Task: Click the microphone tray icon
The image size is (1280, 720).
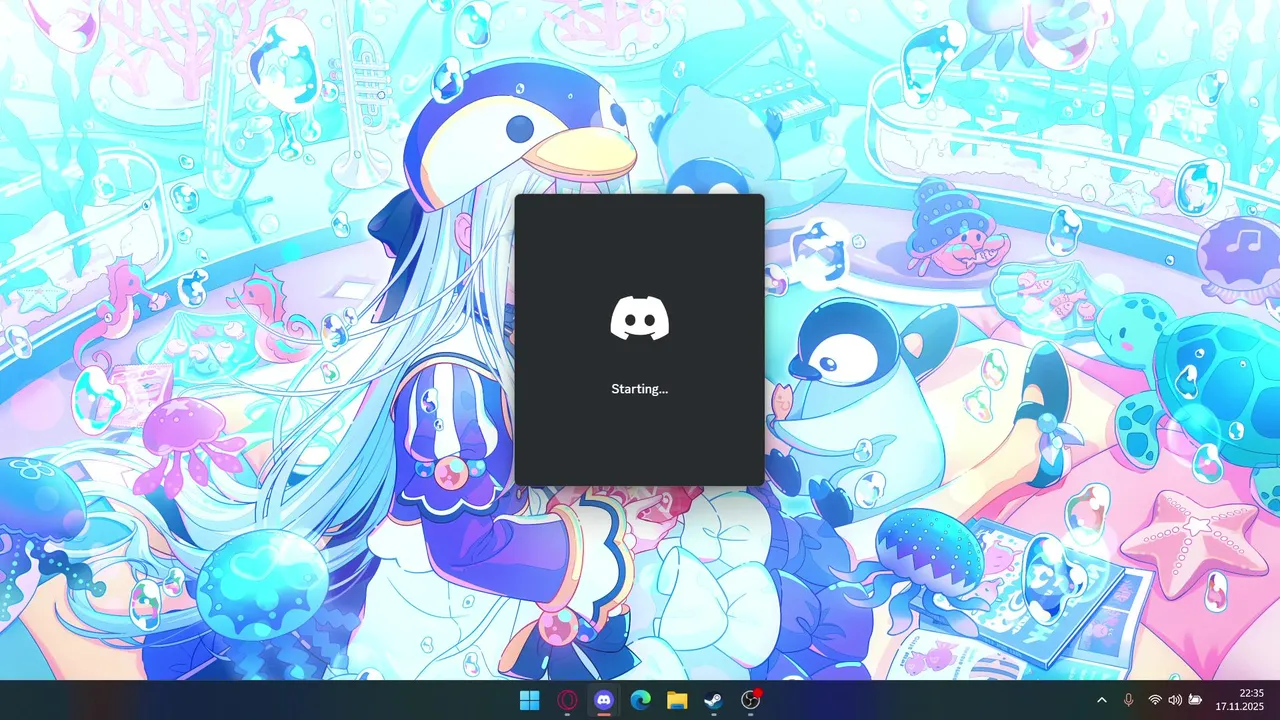Action: coord(1129,700)
